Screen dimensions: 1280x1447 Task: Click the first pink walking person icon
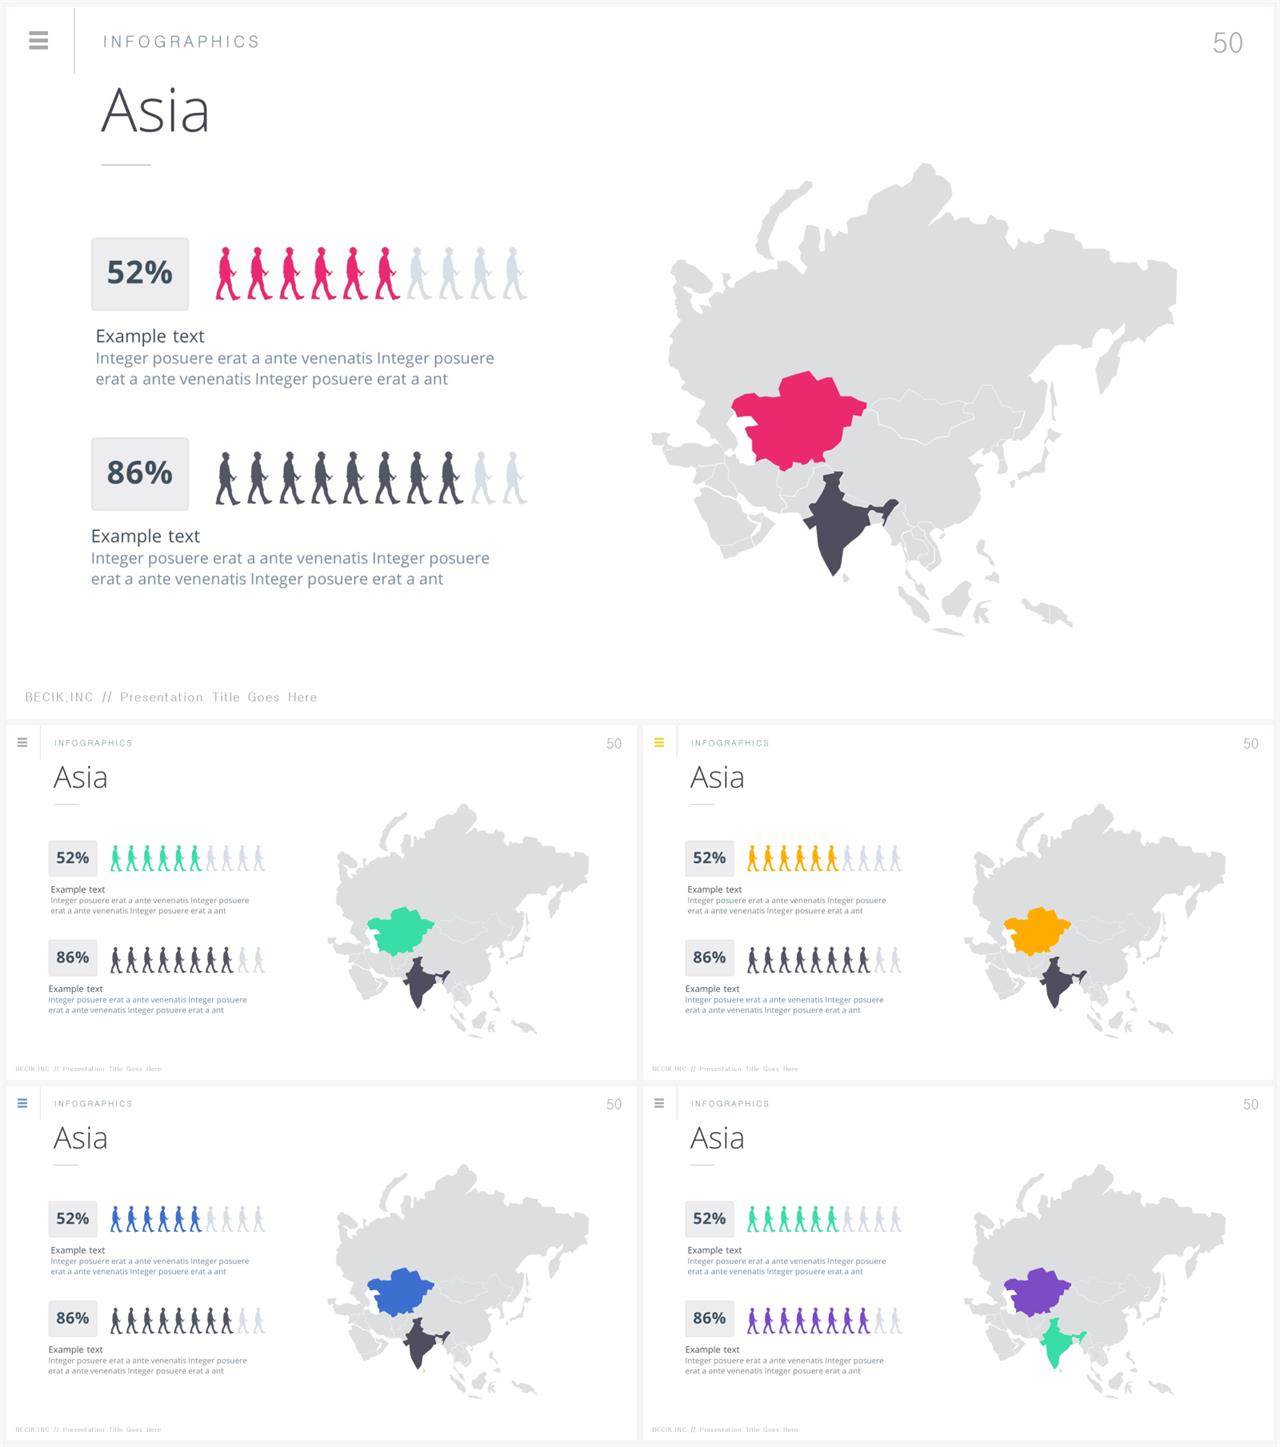click(x=228, y=273)
